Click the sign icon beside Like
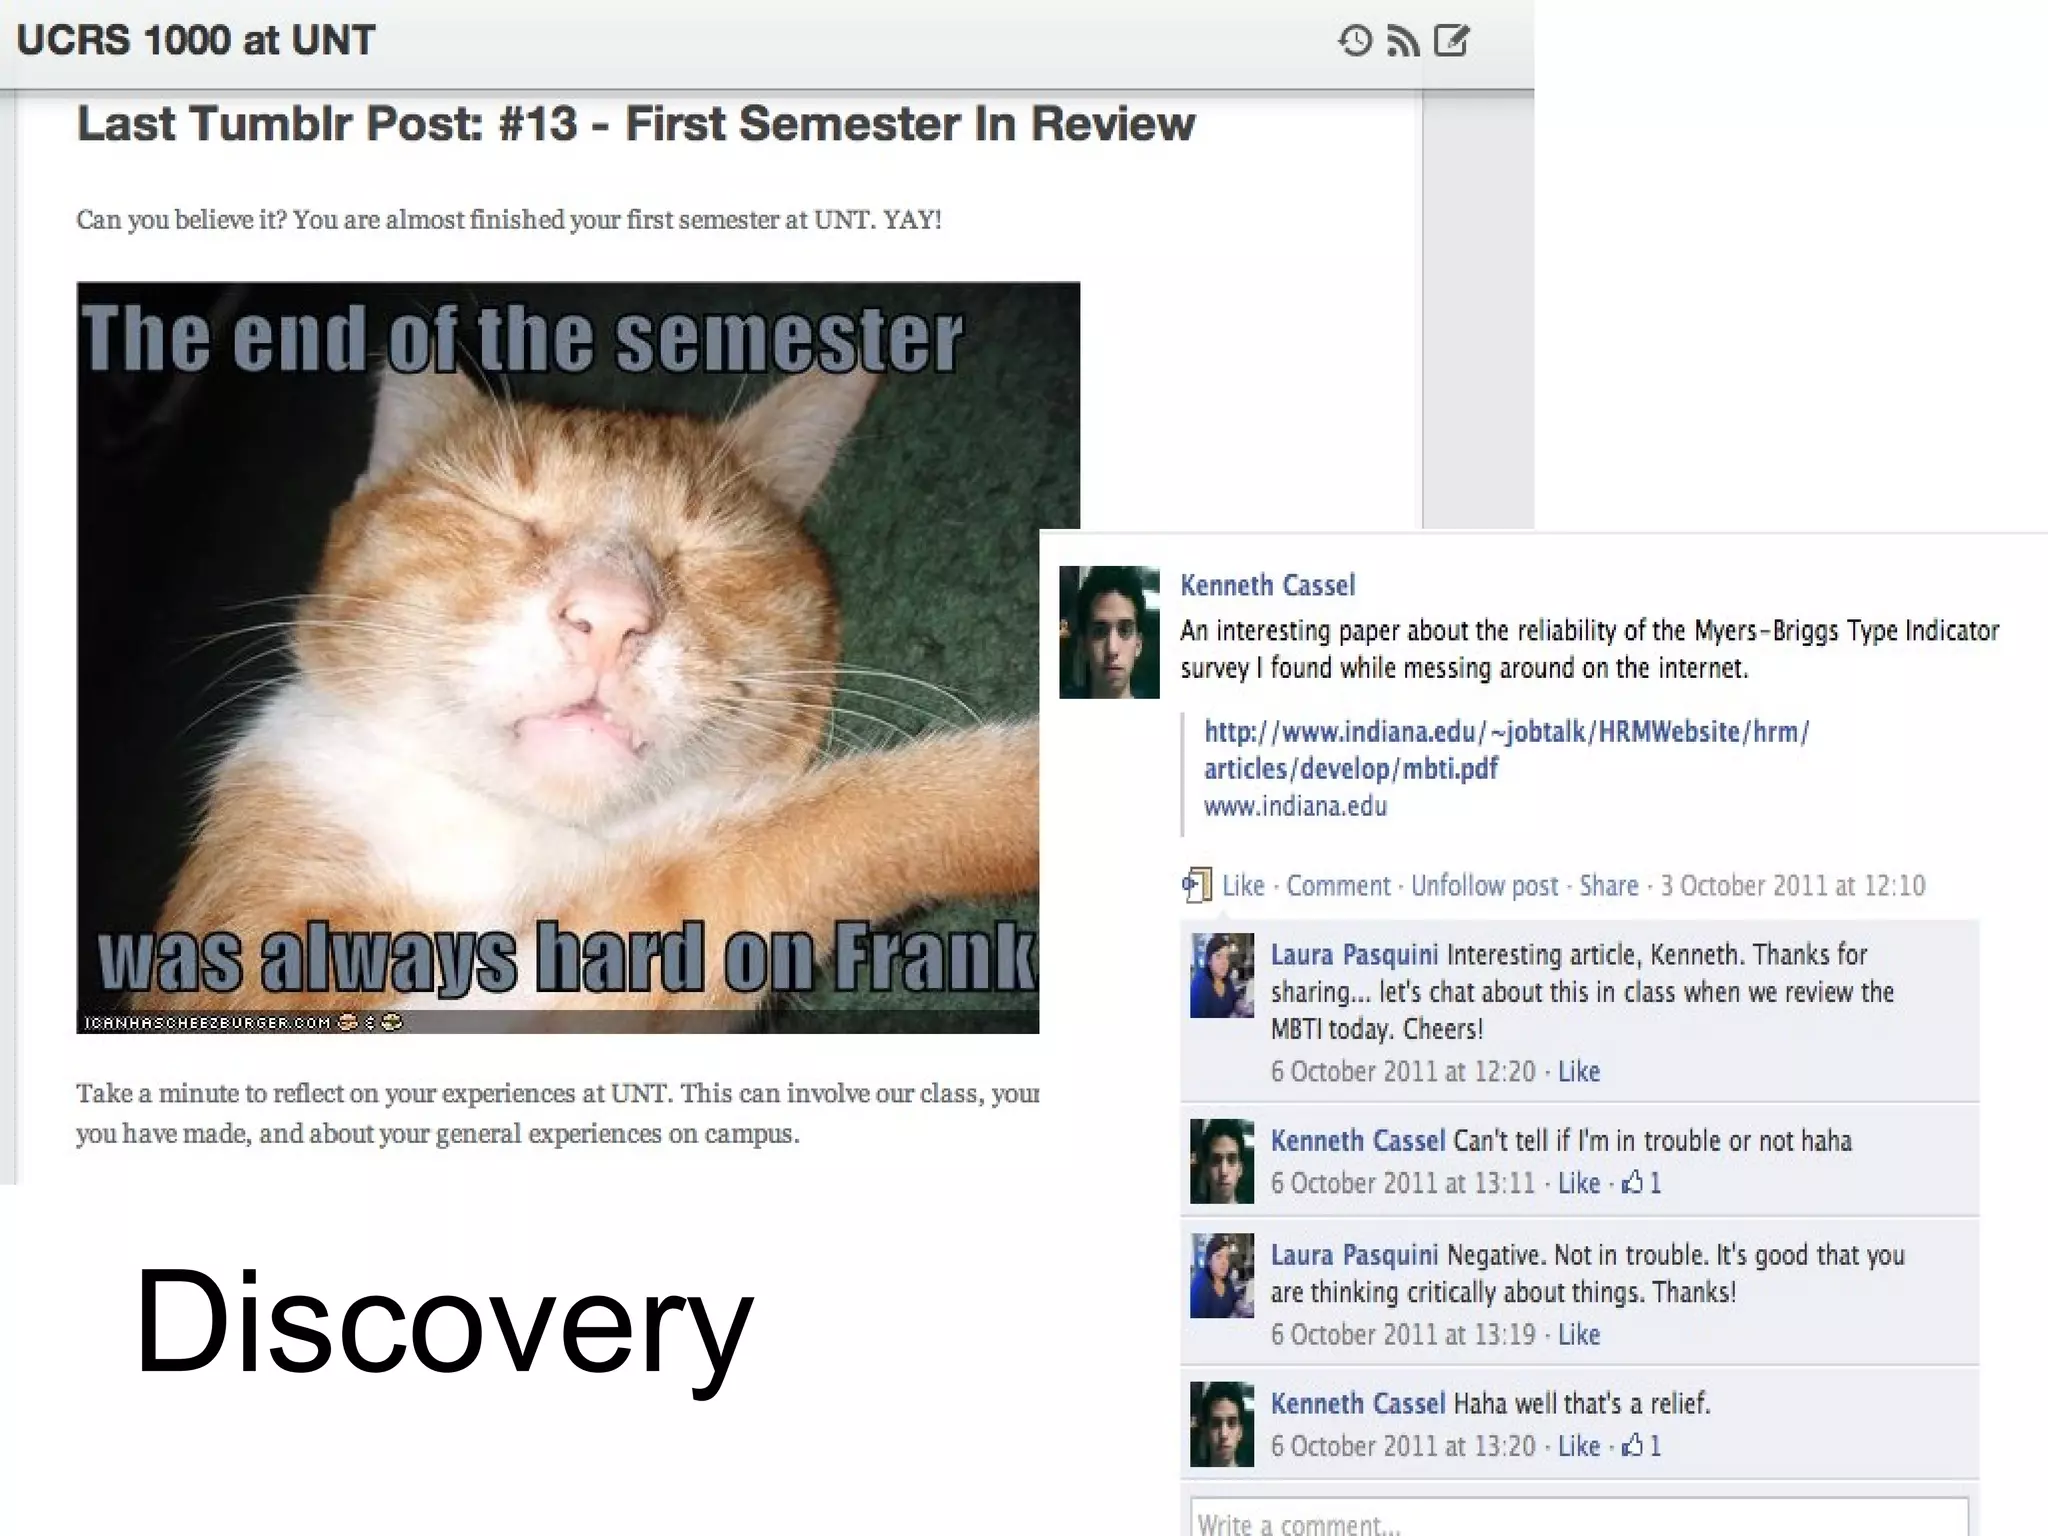The height and width of the screenshot is (1536, 2048). (x=1196, y=885)
